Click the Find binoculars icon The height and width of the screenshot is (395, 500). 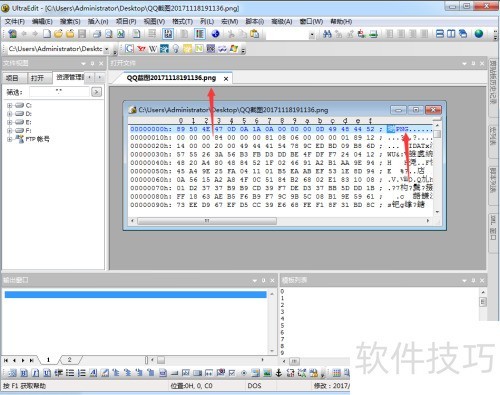[x=327, y=34]
